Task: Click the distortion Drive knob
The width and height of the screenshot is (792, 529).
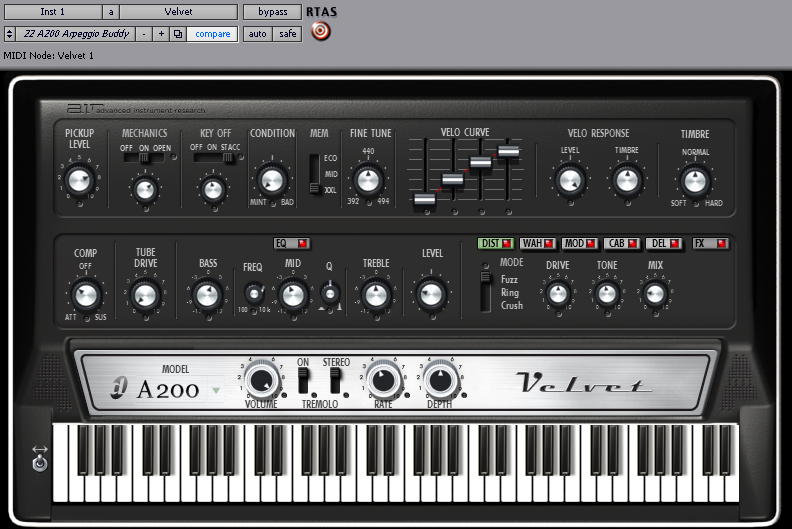Action: [558, 294]
